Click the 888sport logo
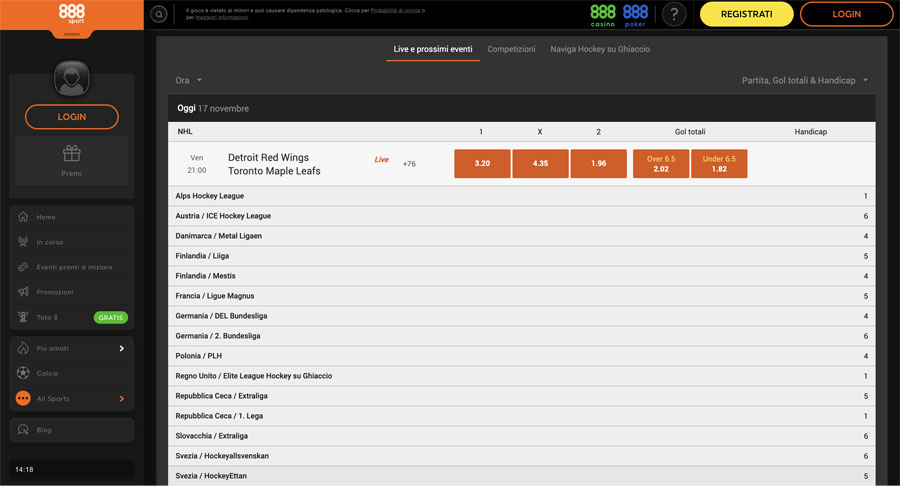Viewport: 900px width, 486px height. coord(72,14)
